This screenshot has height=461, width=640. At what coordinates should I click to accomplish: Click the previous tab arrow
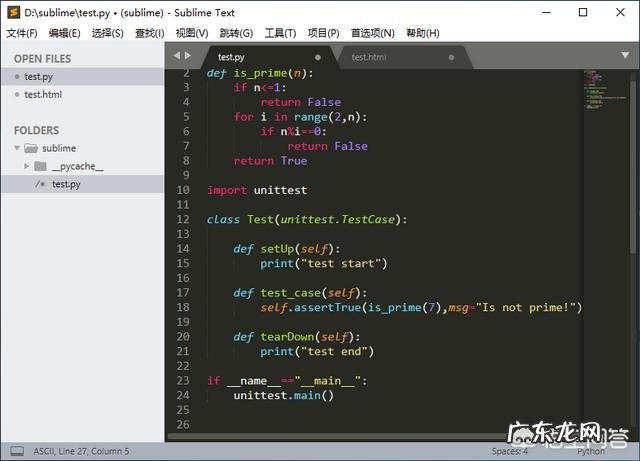[x=177, y=56]
